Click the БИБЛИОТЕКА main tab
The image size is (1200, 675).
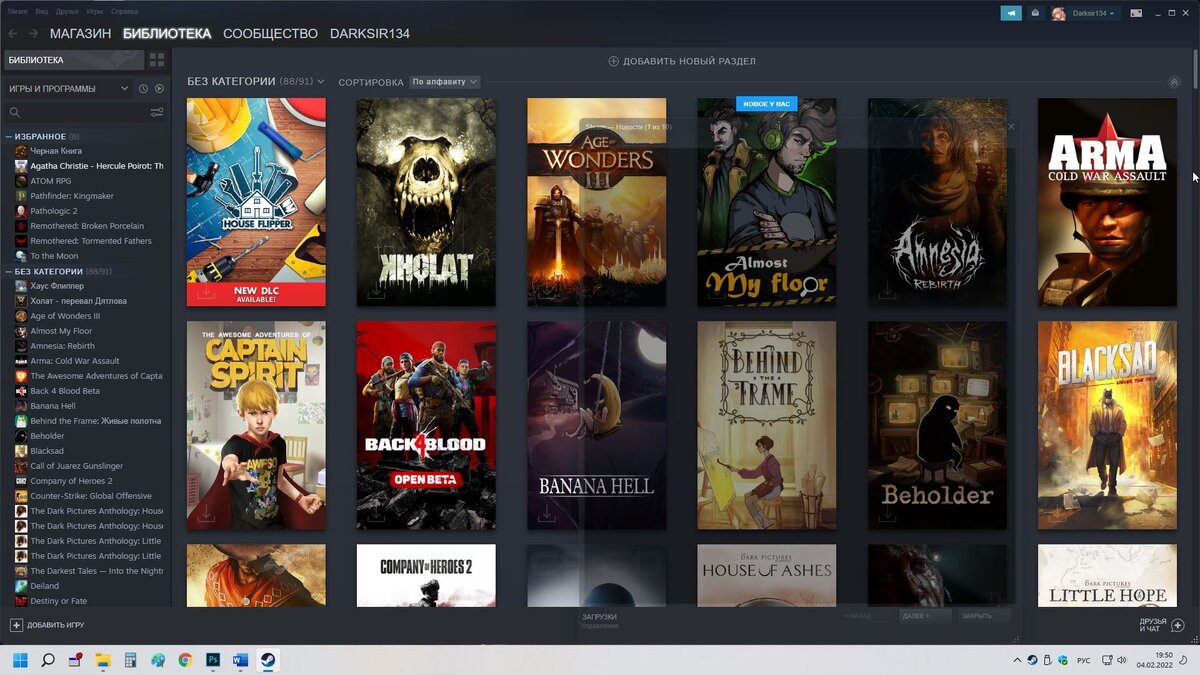(x=167, y=34)
